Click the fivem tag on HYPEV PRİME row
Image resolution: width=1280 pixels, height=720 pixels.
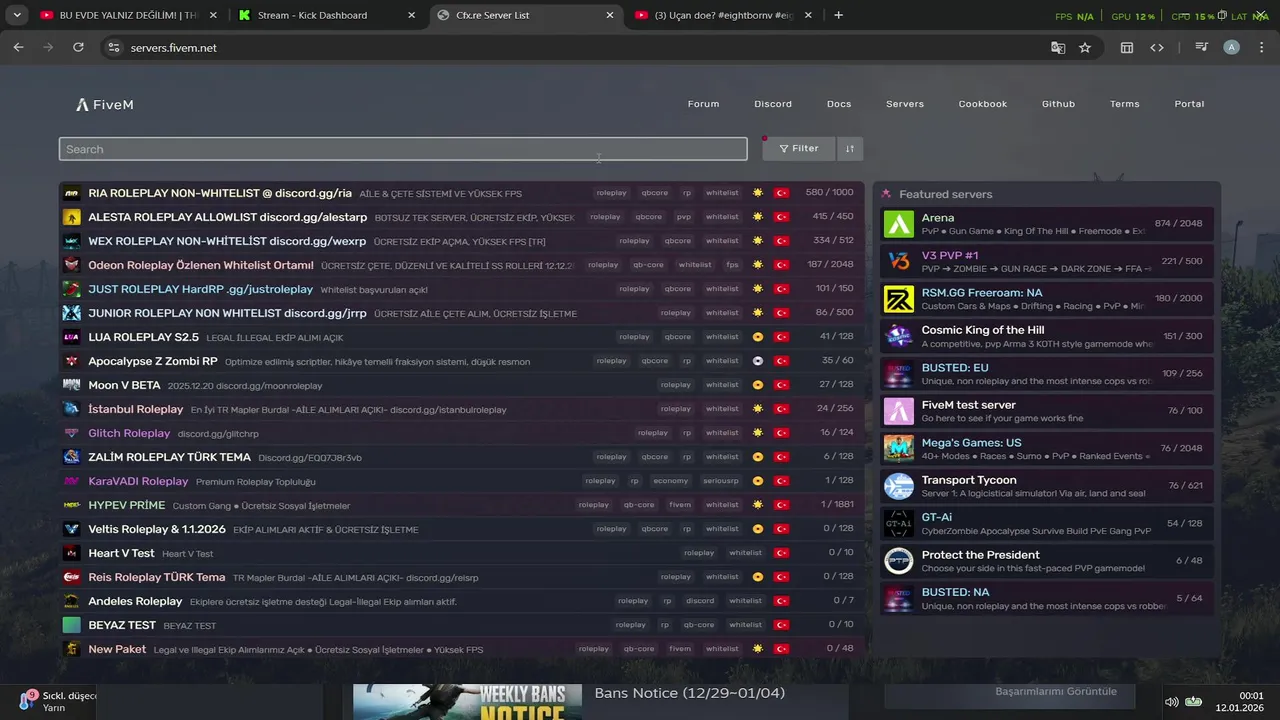coord(680,505)
